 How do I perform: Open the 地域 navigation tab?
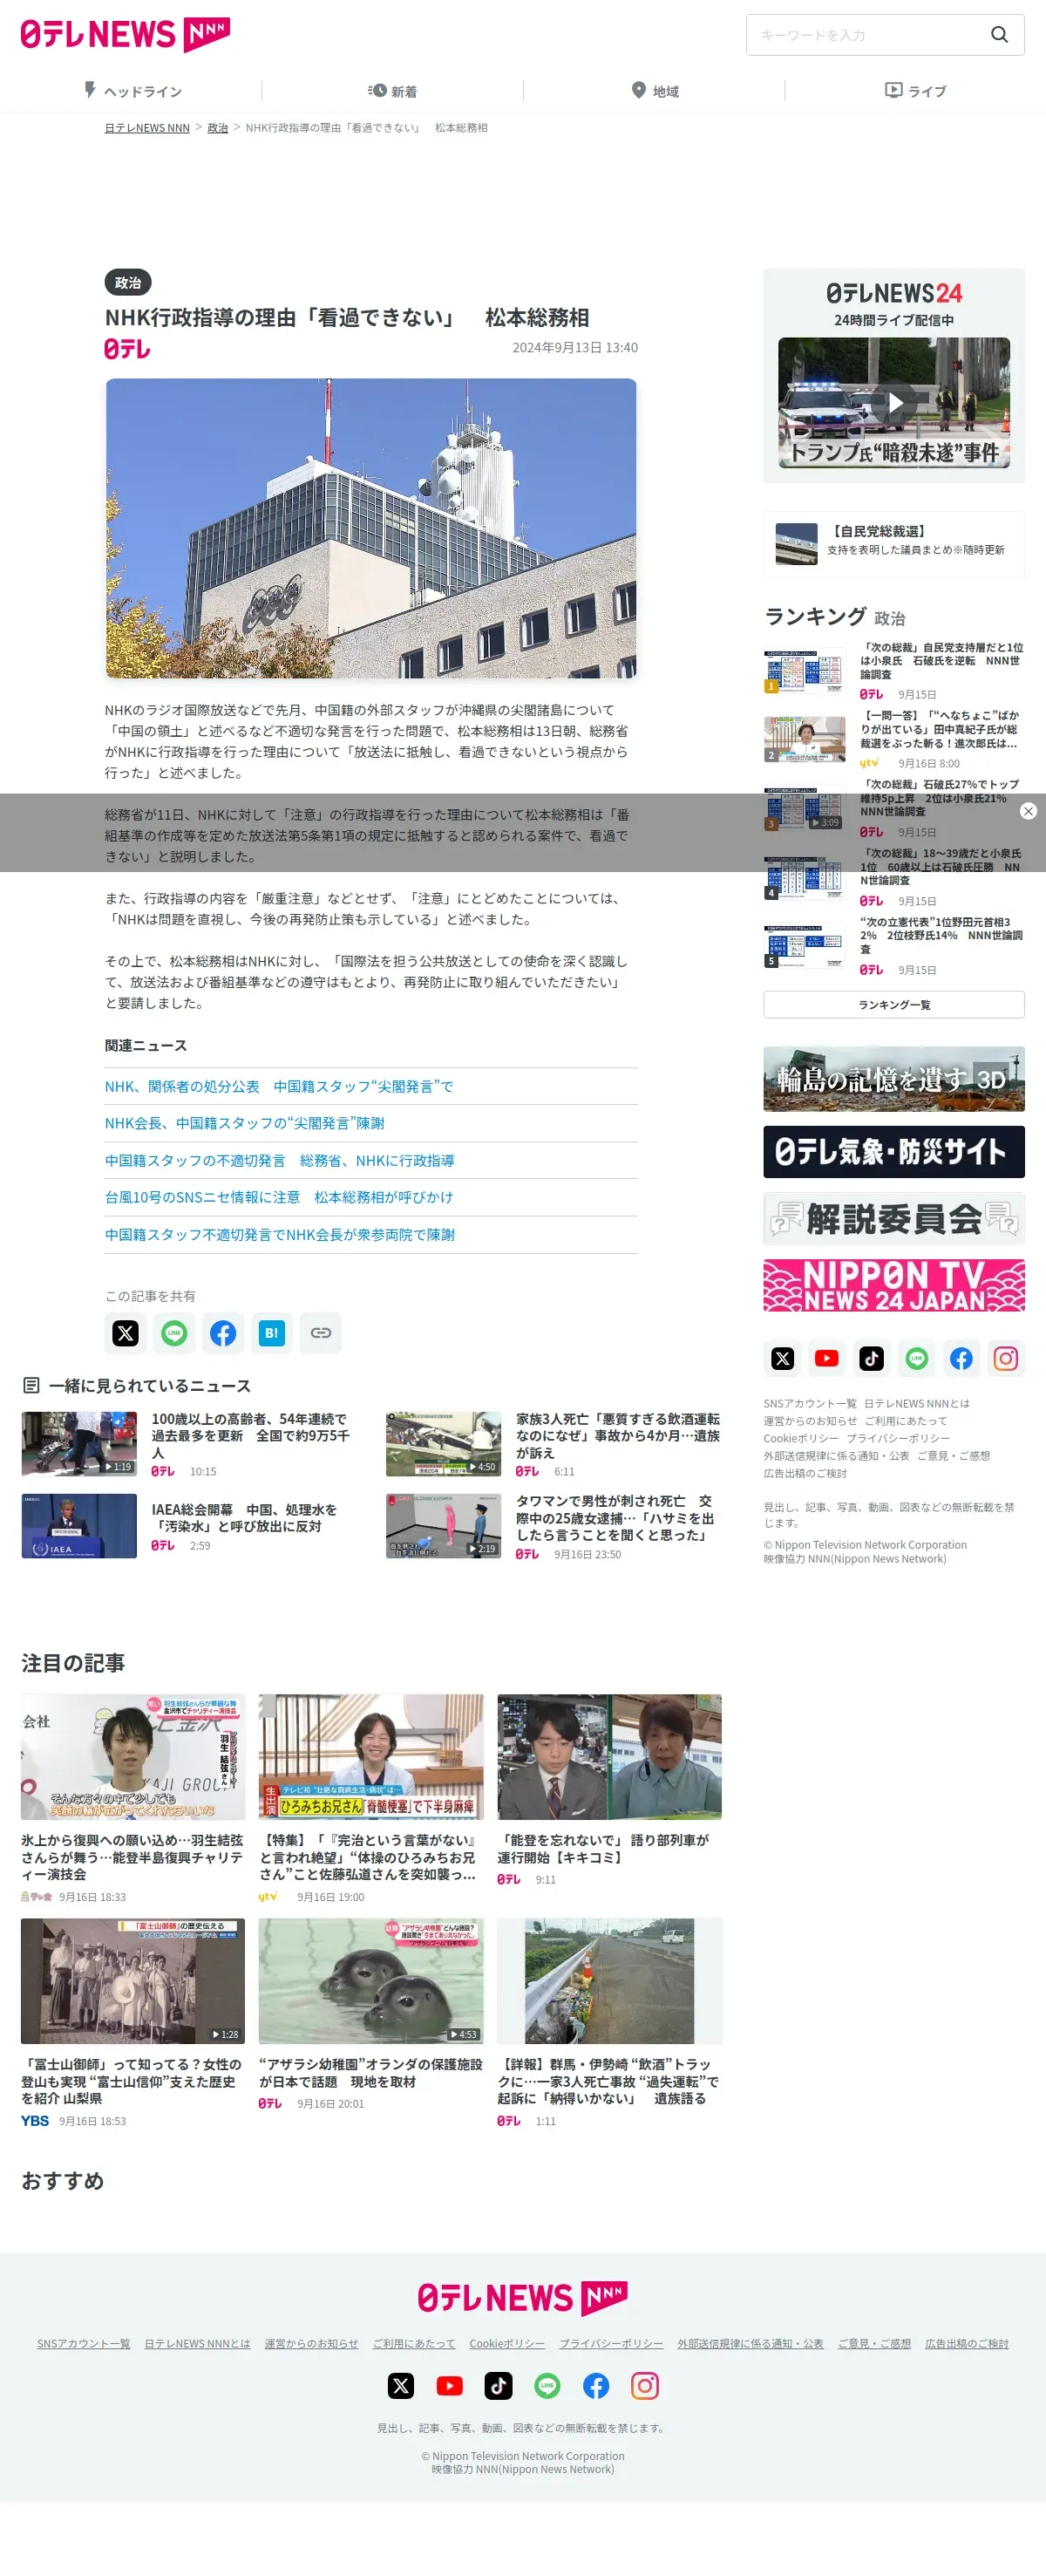tap(654, 91)
